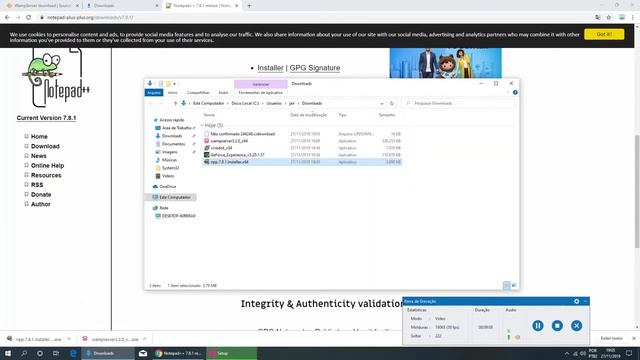Sort by Data de modificação column
Image resolution: width=640 pixels, height=360 pixels.
click(x=309, y=115)
